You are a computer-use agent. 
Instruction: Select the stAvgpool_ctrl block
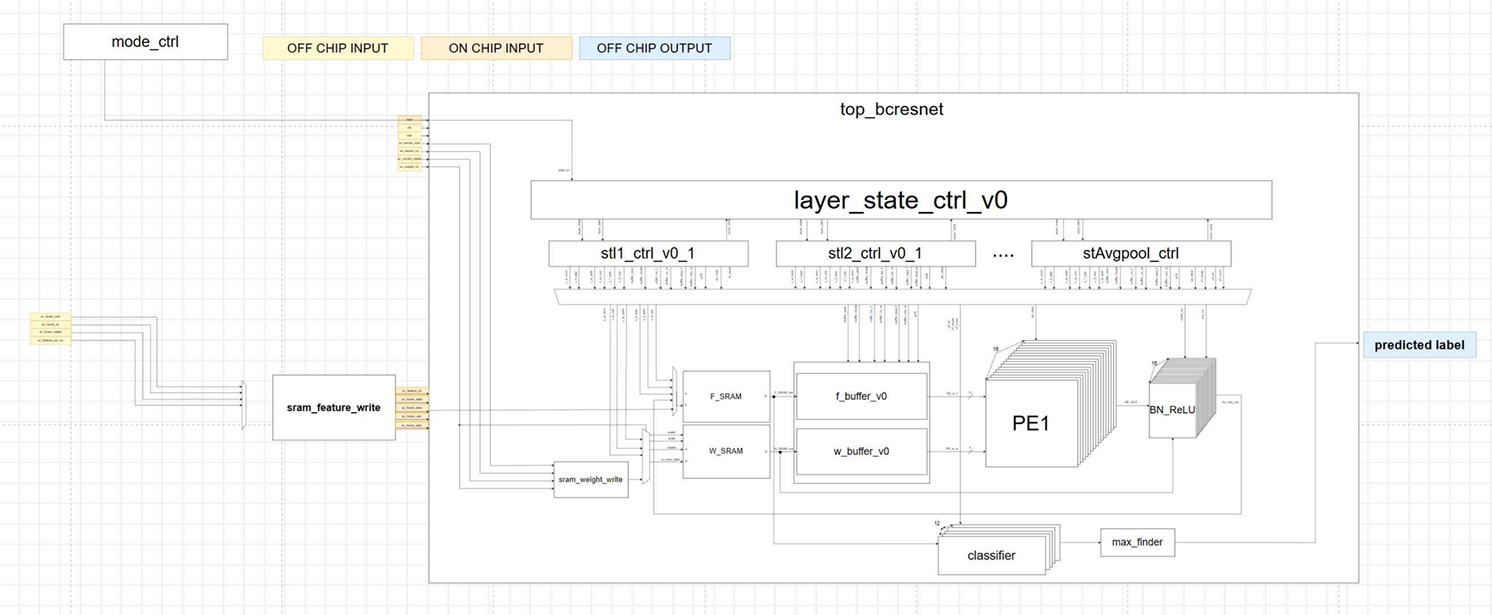[x=1131, y=254]
